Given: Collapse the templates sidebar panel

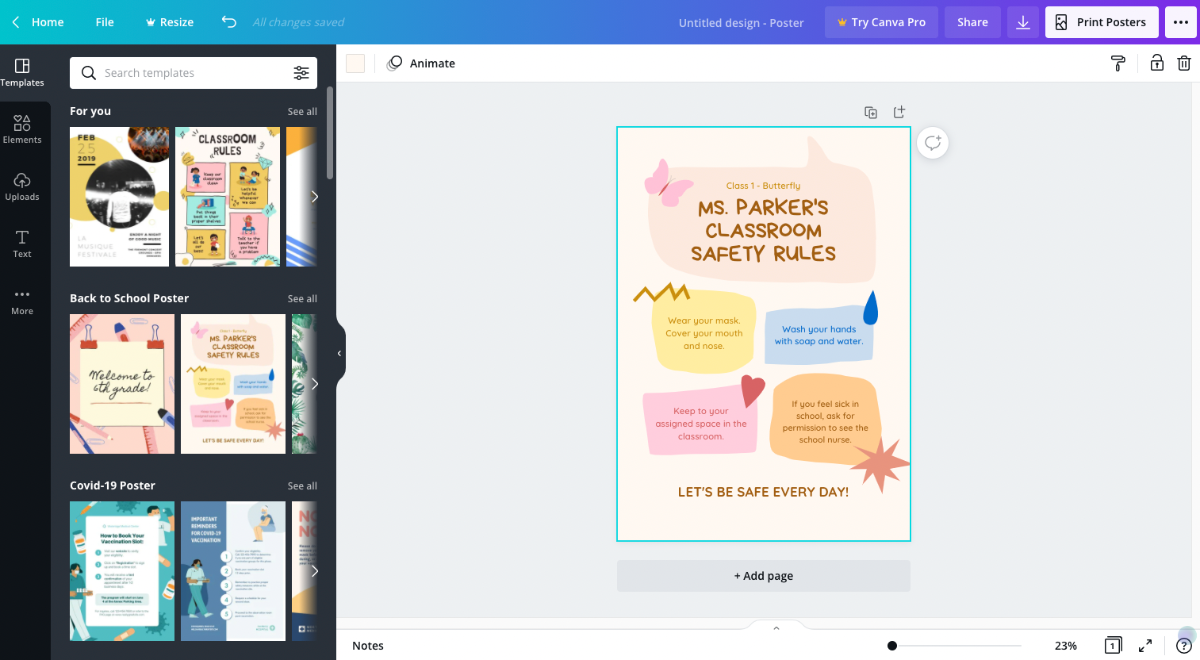Looking at the screenshot, I should (x=339, y=352).
